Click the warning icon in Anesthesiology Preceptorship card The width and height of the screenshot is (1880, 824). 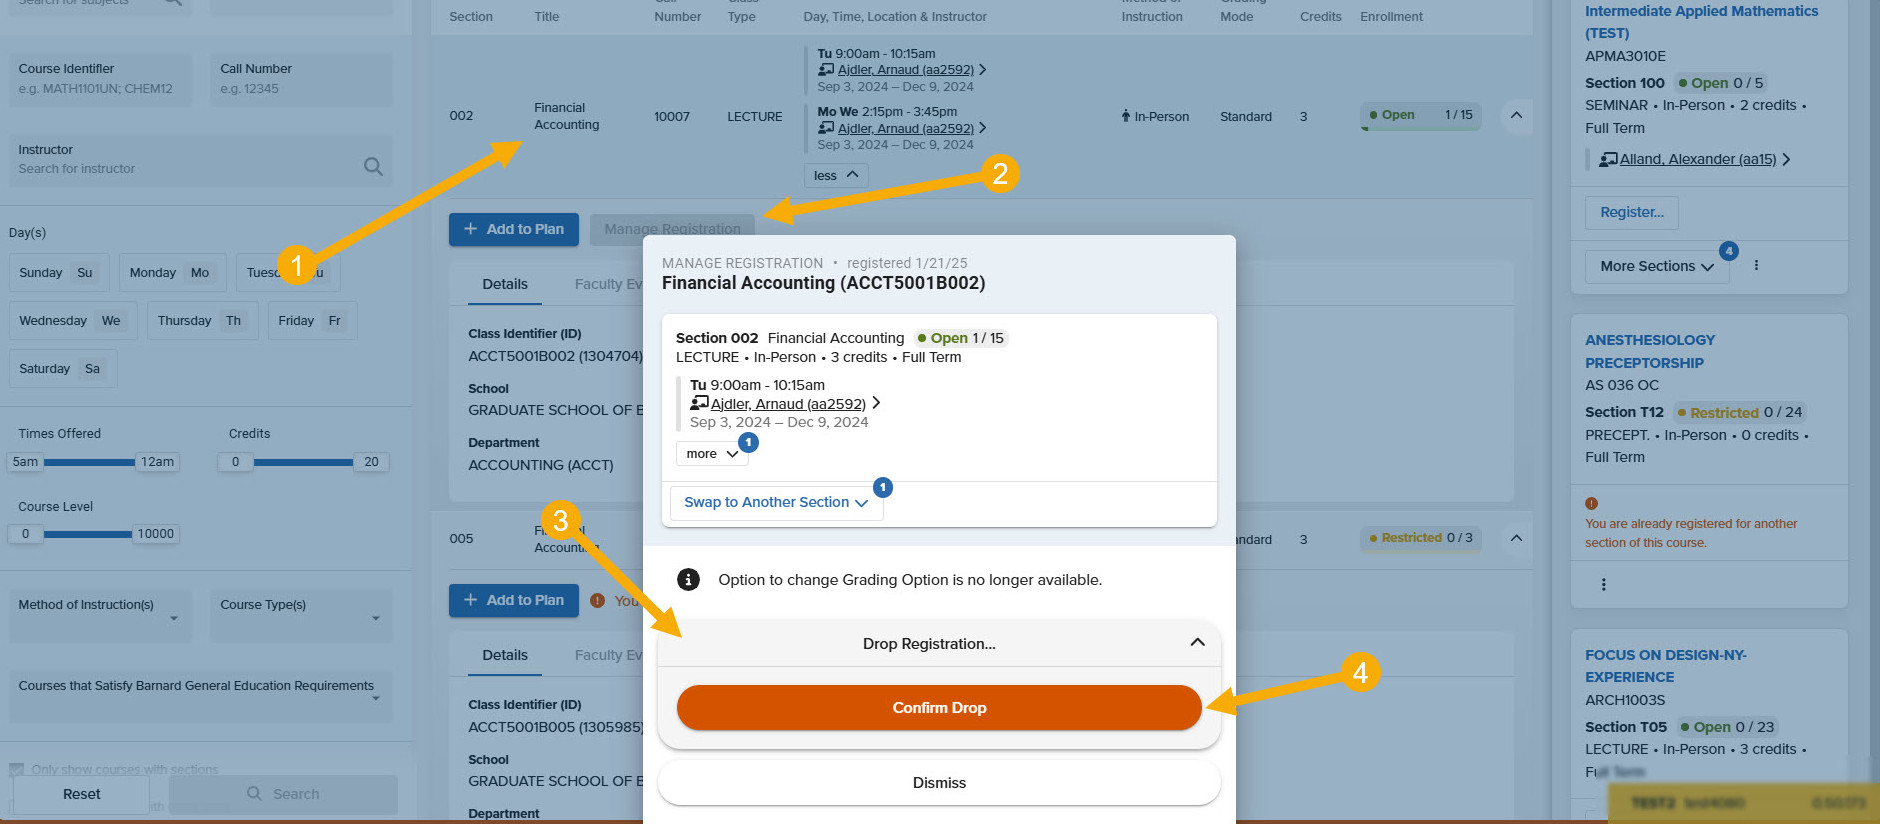pos(1591,504)
